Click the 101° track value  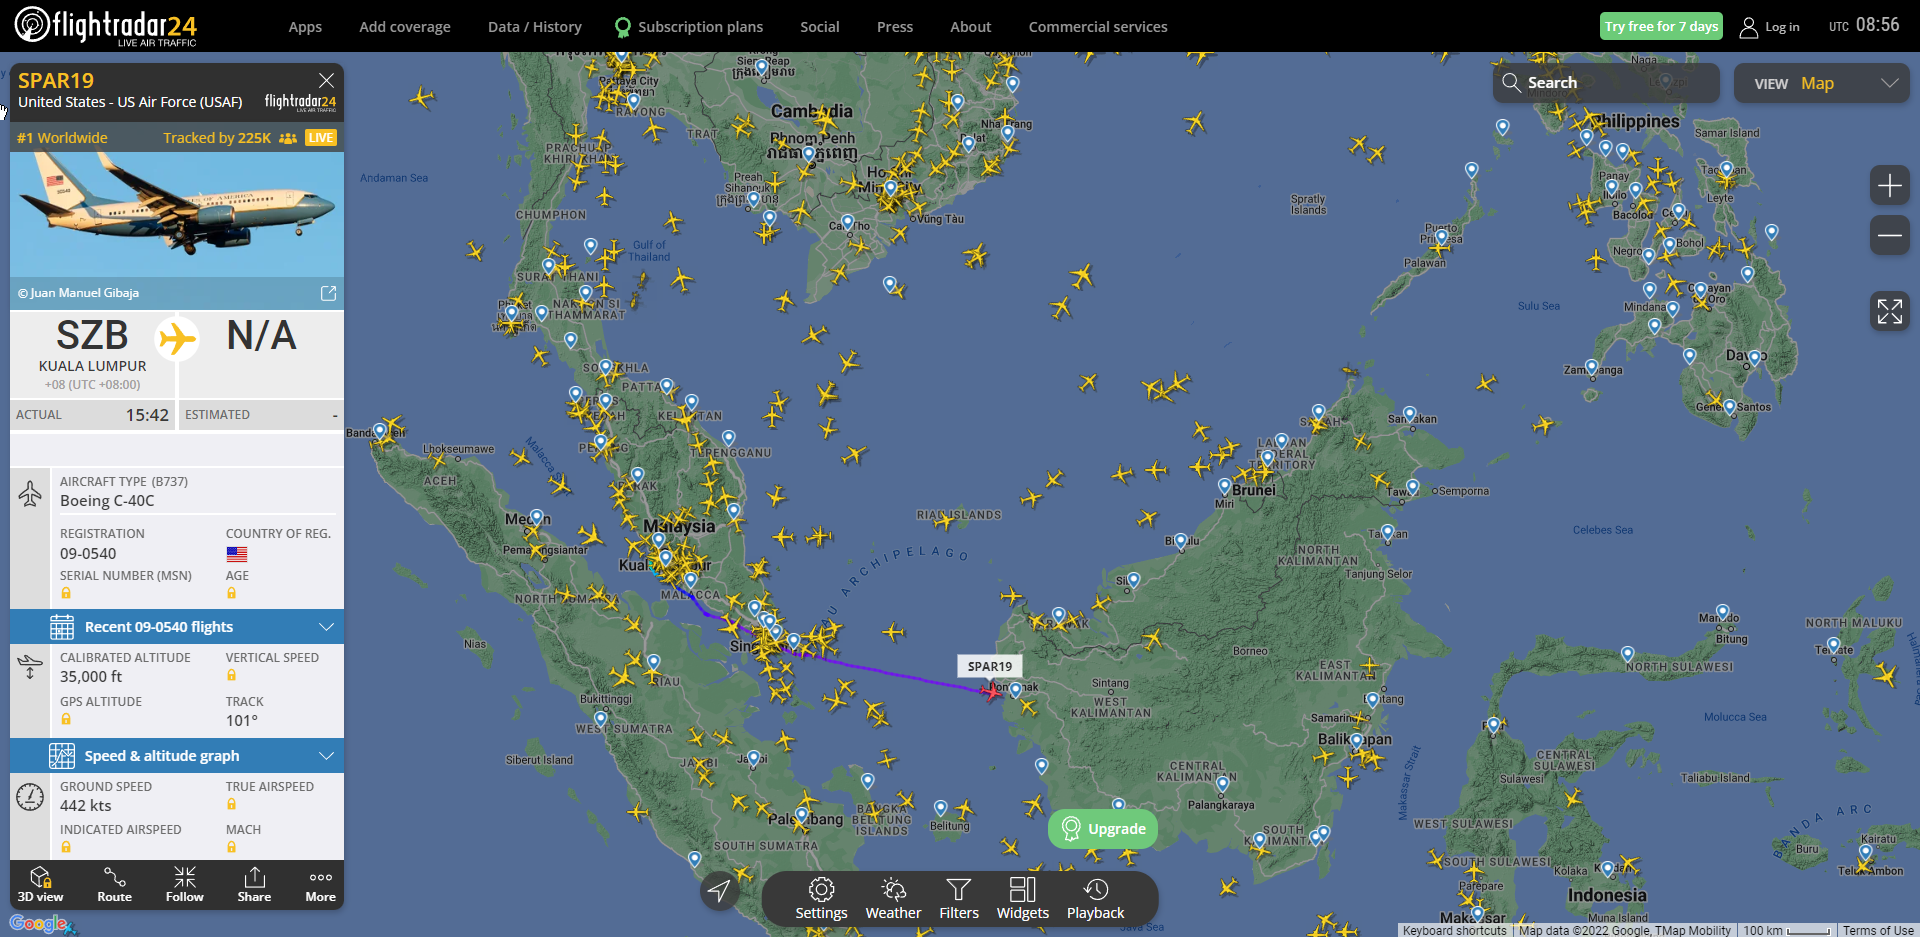(242, 720)
